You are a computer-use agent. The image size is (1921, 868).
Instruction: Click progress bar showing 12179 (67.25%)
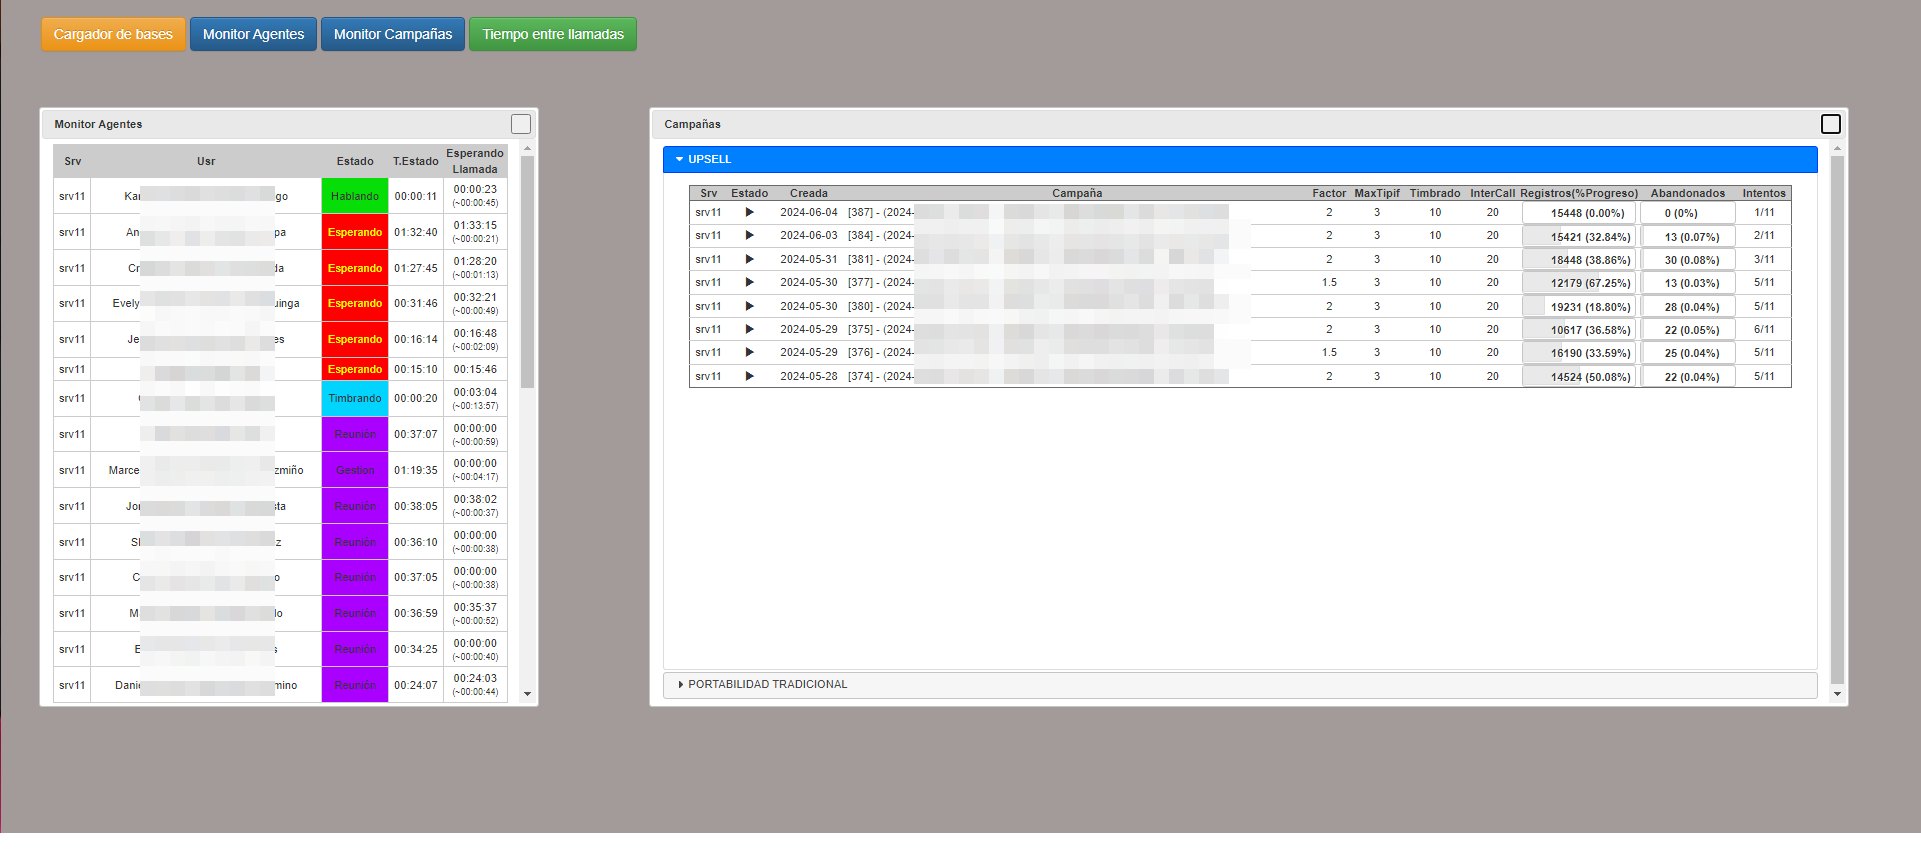click(x=1579, y=283)
